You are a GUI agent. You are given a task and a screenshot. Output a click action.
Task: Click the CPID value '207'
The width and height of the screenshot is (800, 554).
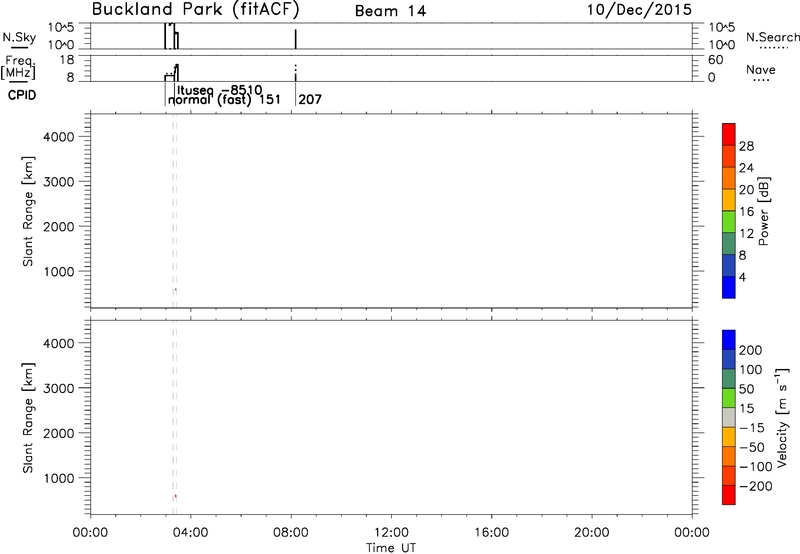(310, 99)
